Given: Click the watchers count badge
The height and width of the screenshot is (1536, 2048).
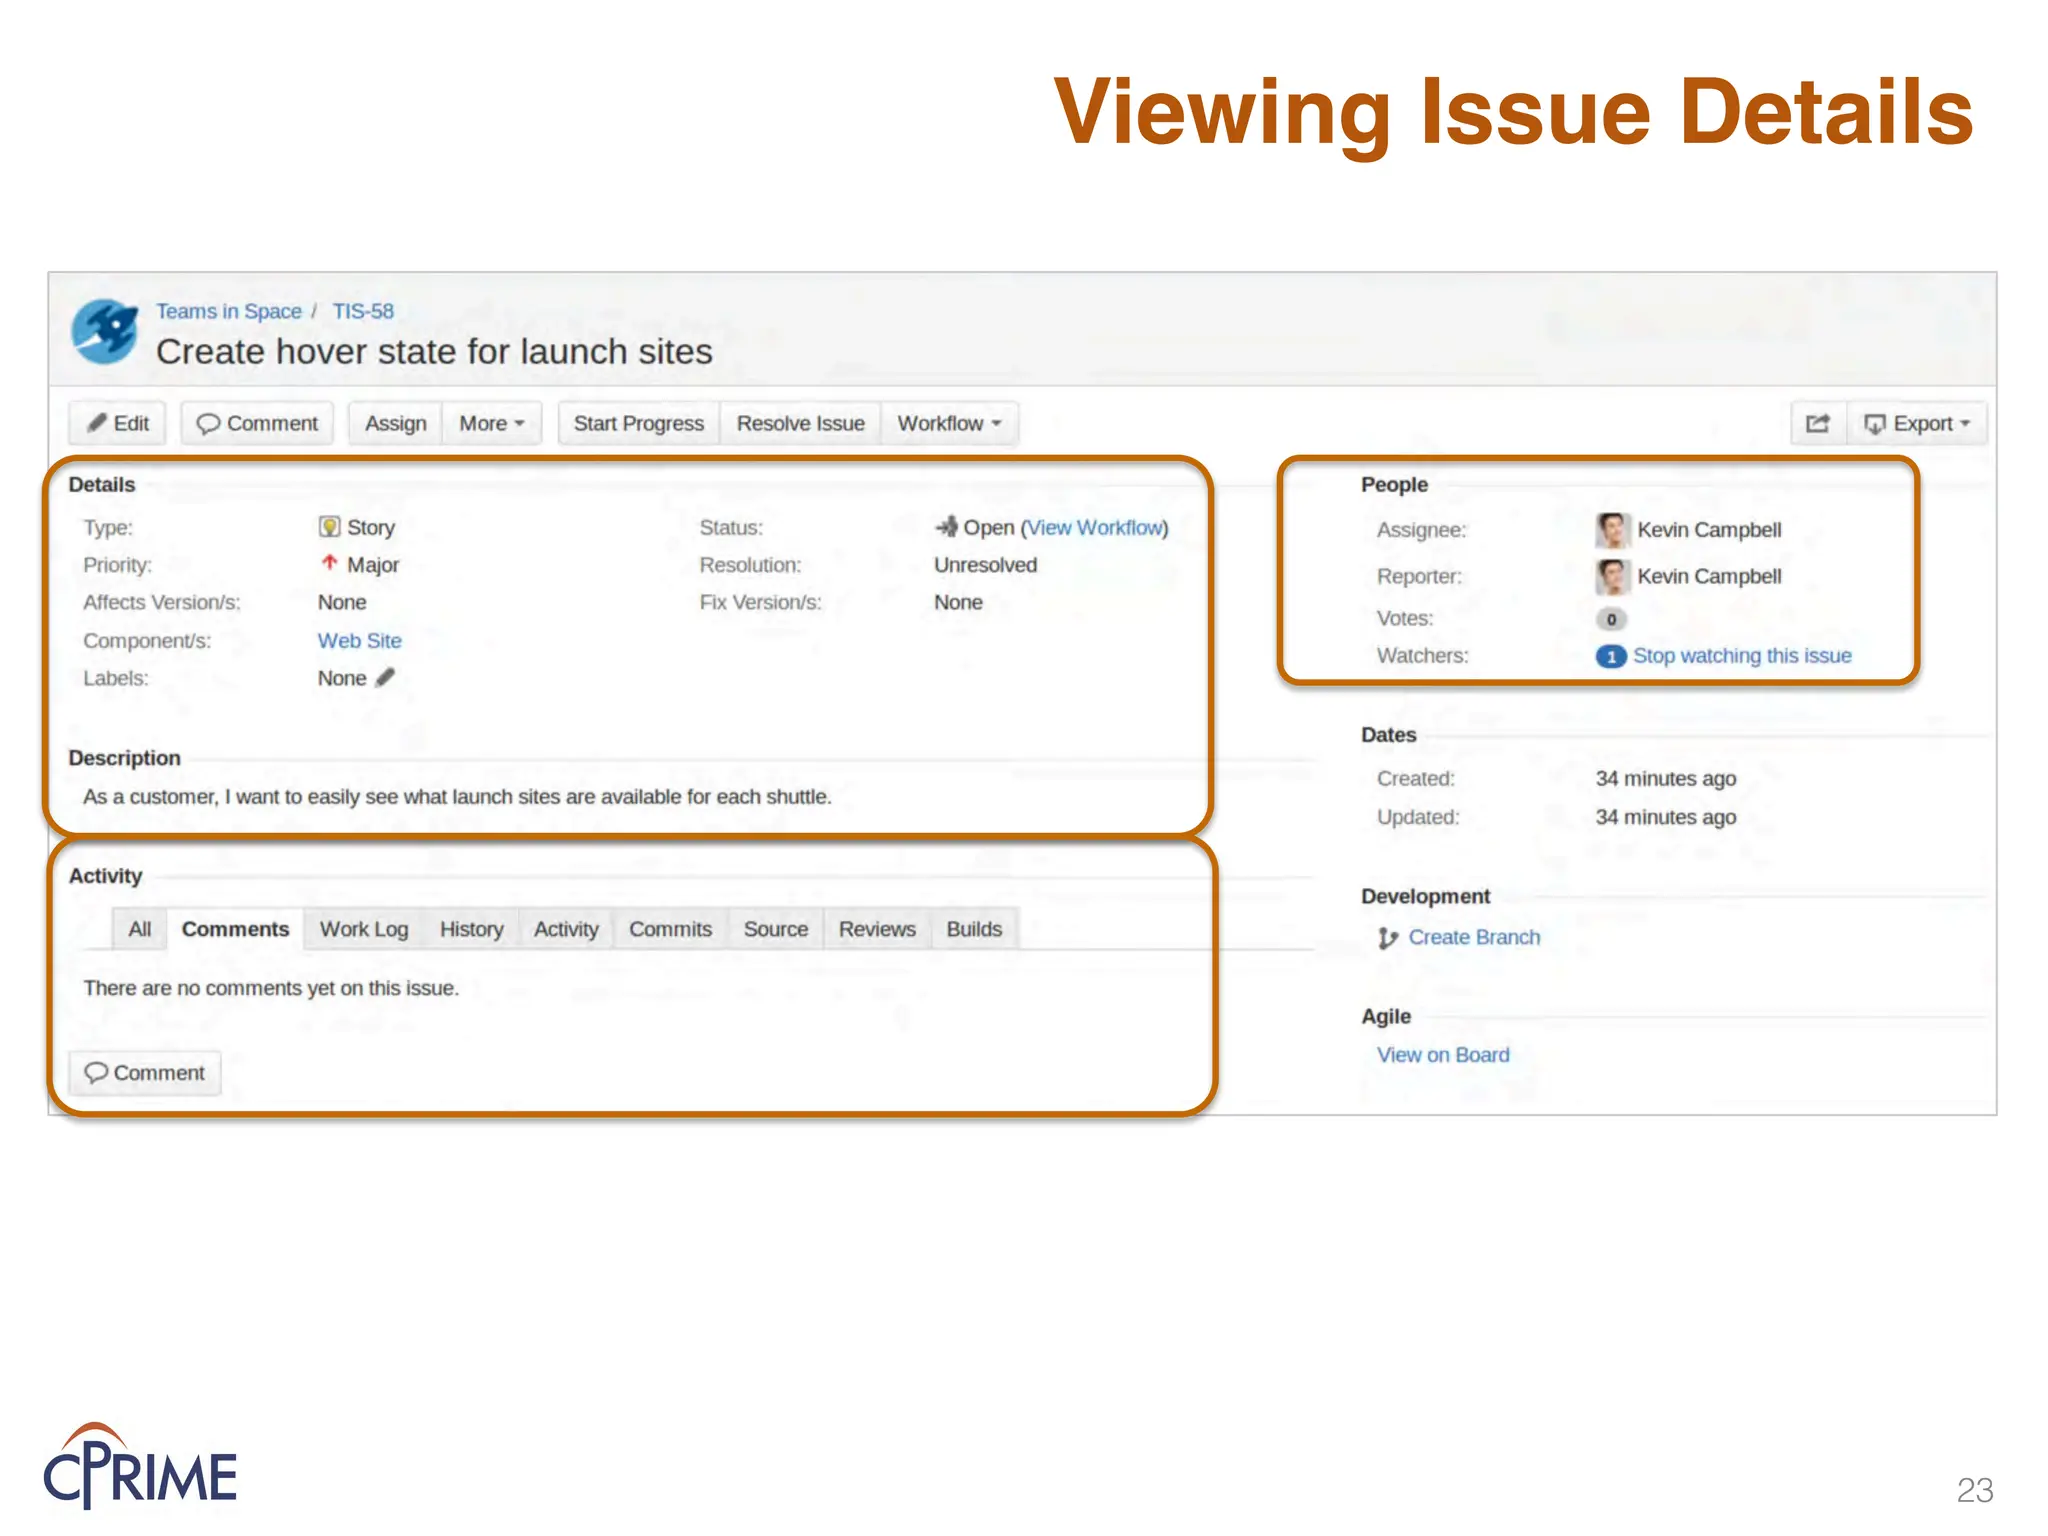Looking at the screenshot, I should pyautogui.click(x=1610, y=657).
